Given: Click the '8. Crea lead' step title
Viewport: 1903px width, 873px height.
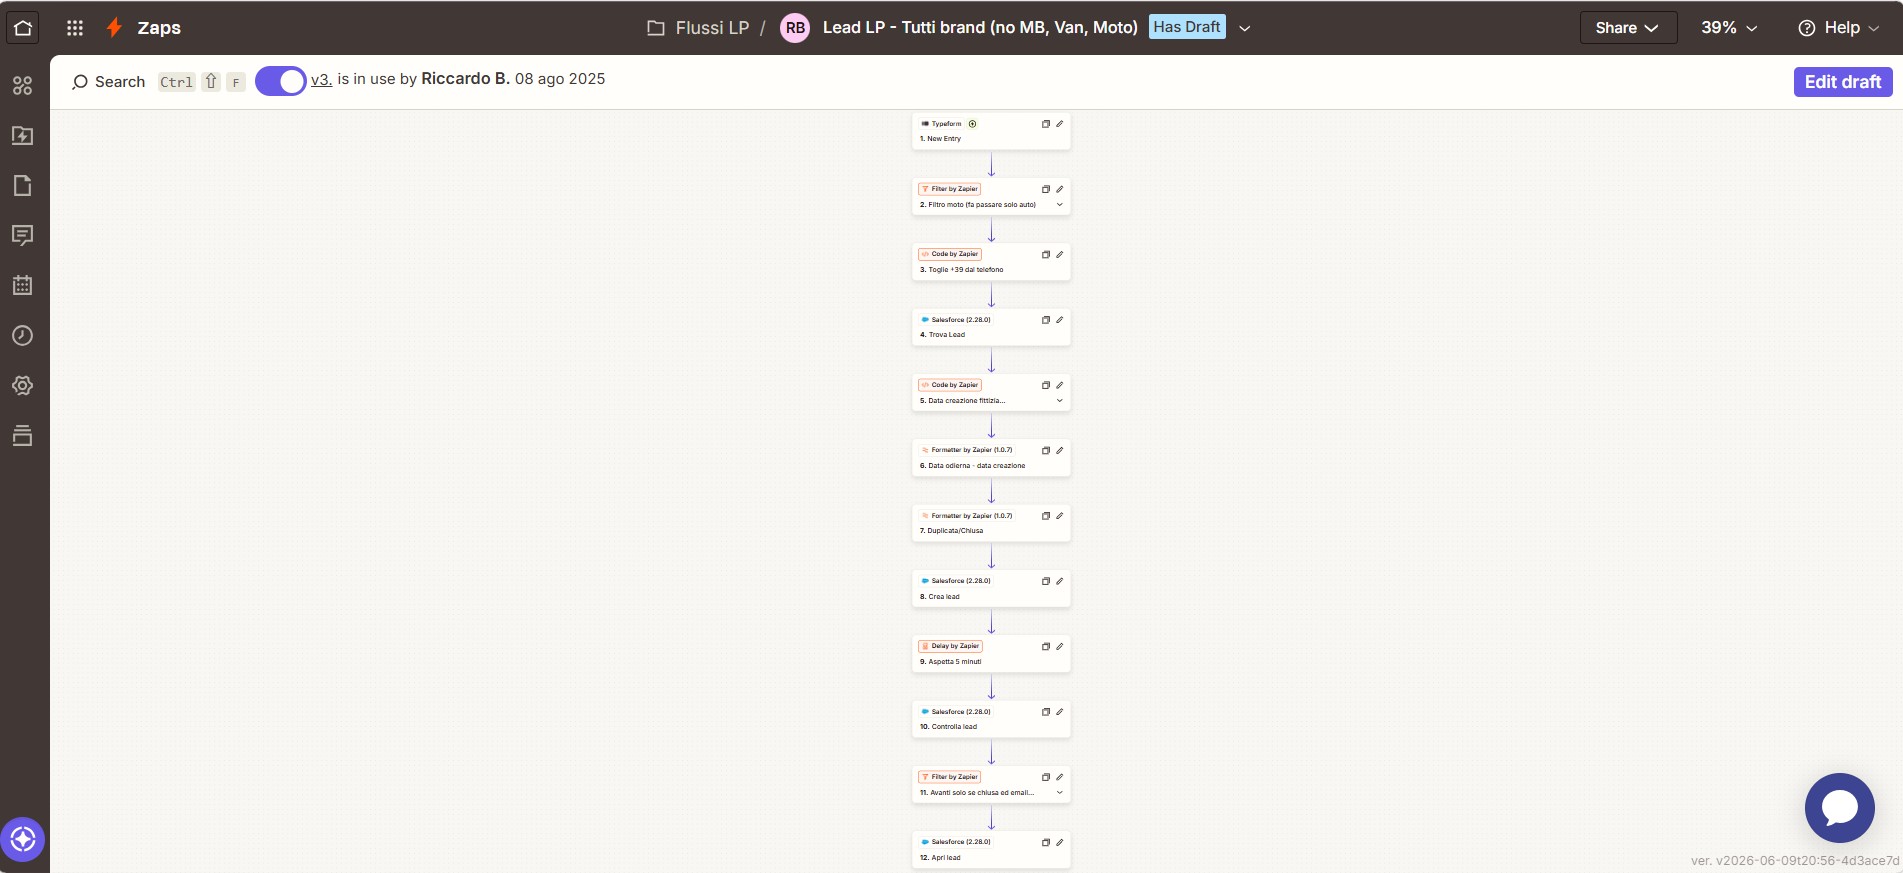Looking at the screenshot, I should pyautogui.click(x=939, y=597).
